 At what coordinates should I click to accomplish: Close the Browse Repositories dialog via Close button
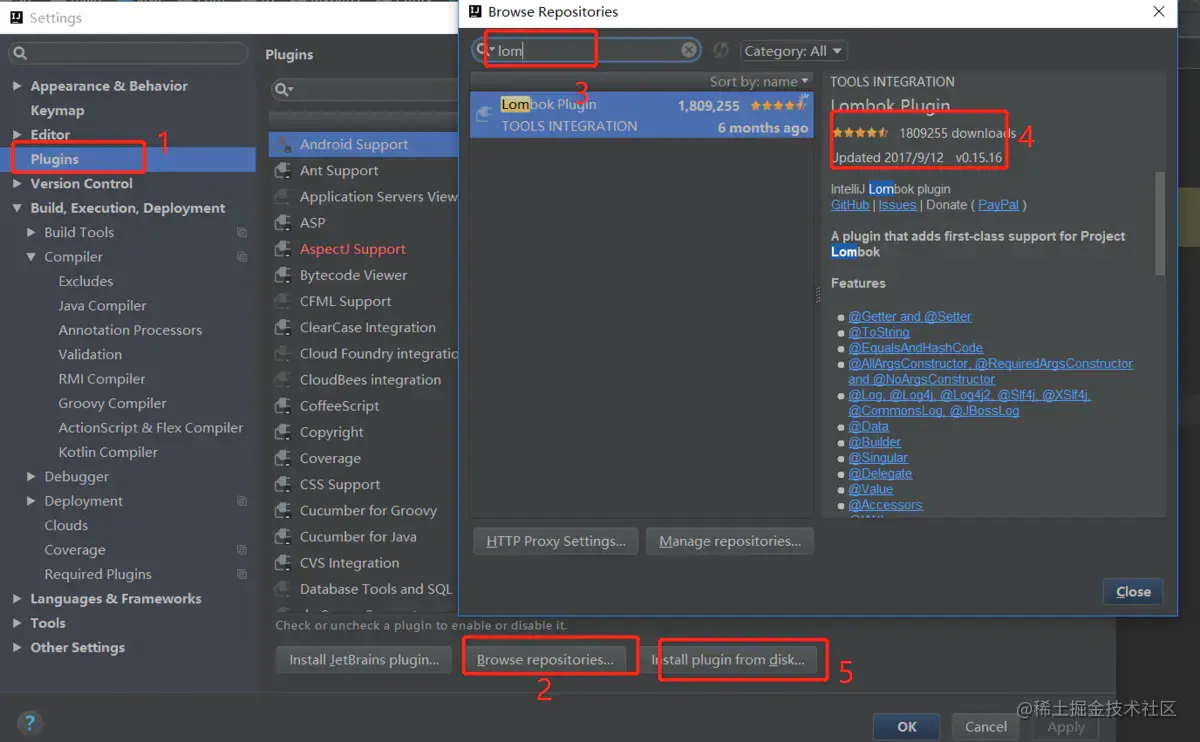[1133, 591]
